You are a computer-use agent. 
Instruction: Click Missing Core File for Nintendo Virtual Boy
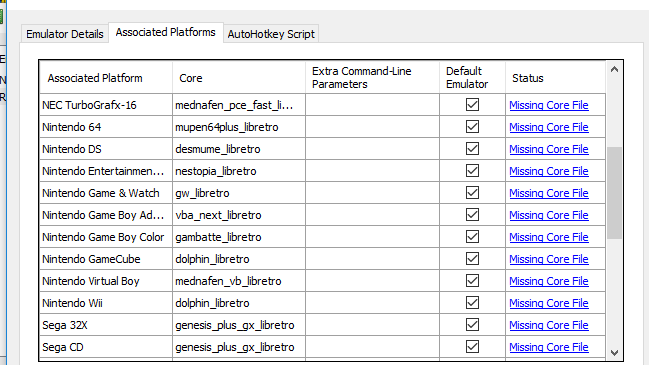tap(549, 281)
